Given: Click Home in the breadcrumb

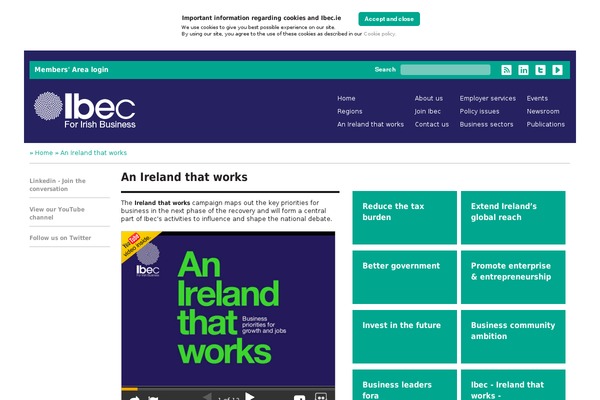Looking at the screenshot, I should pos(44,153).
